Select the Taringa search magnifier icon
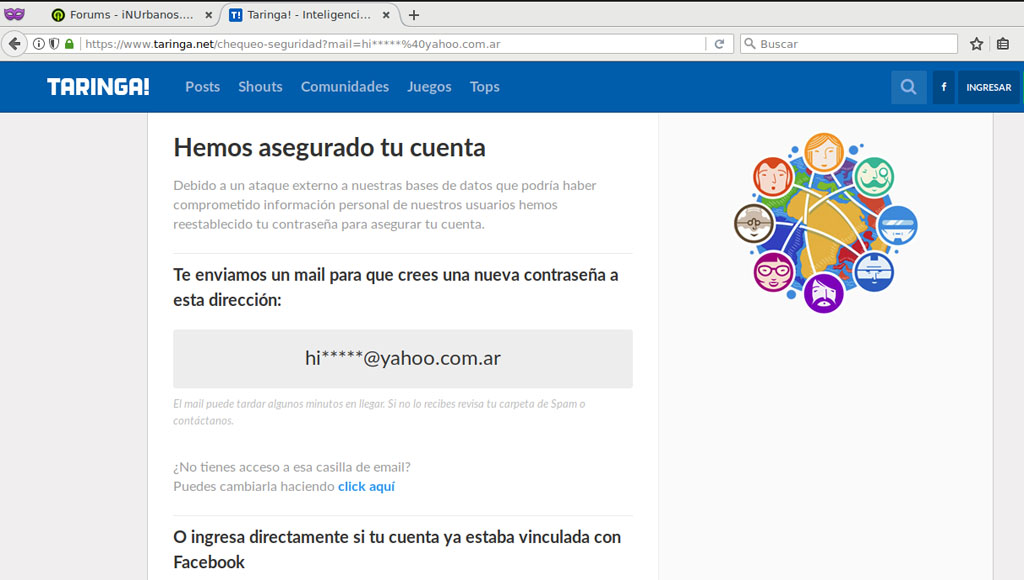1024x580 pixels. click(x=908, y=87)
